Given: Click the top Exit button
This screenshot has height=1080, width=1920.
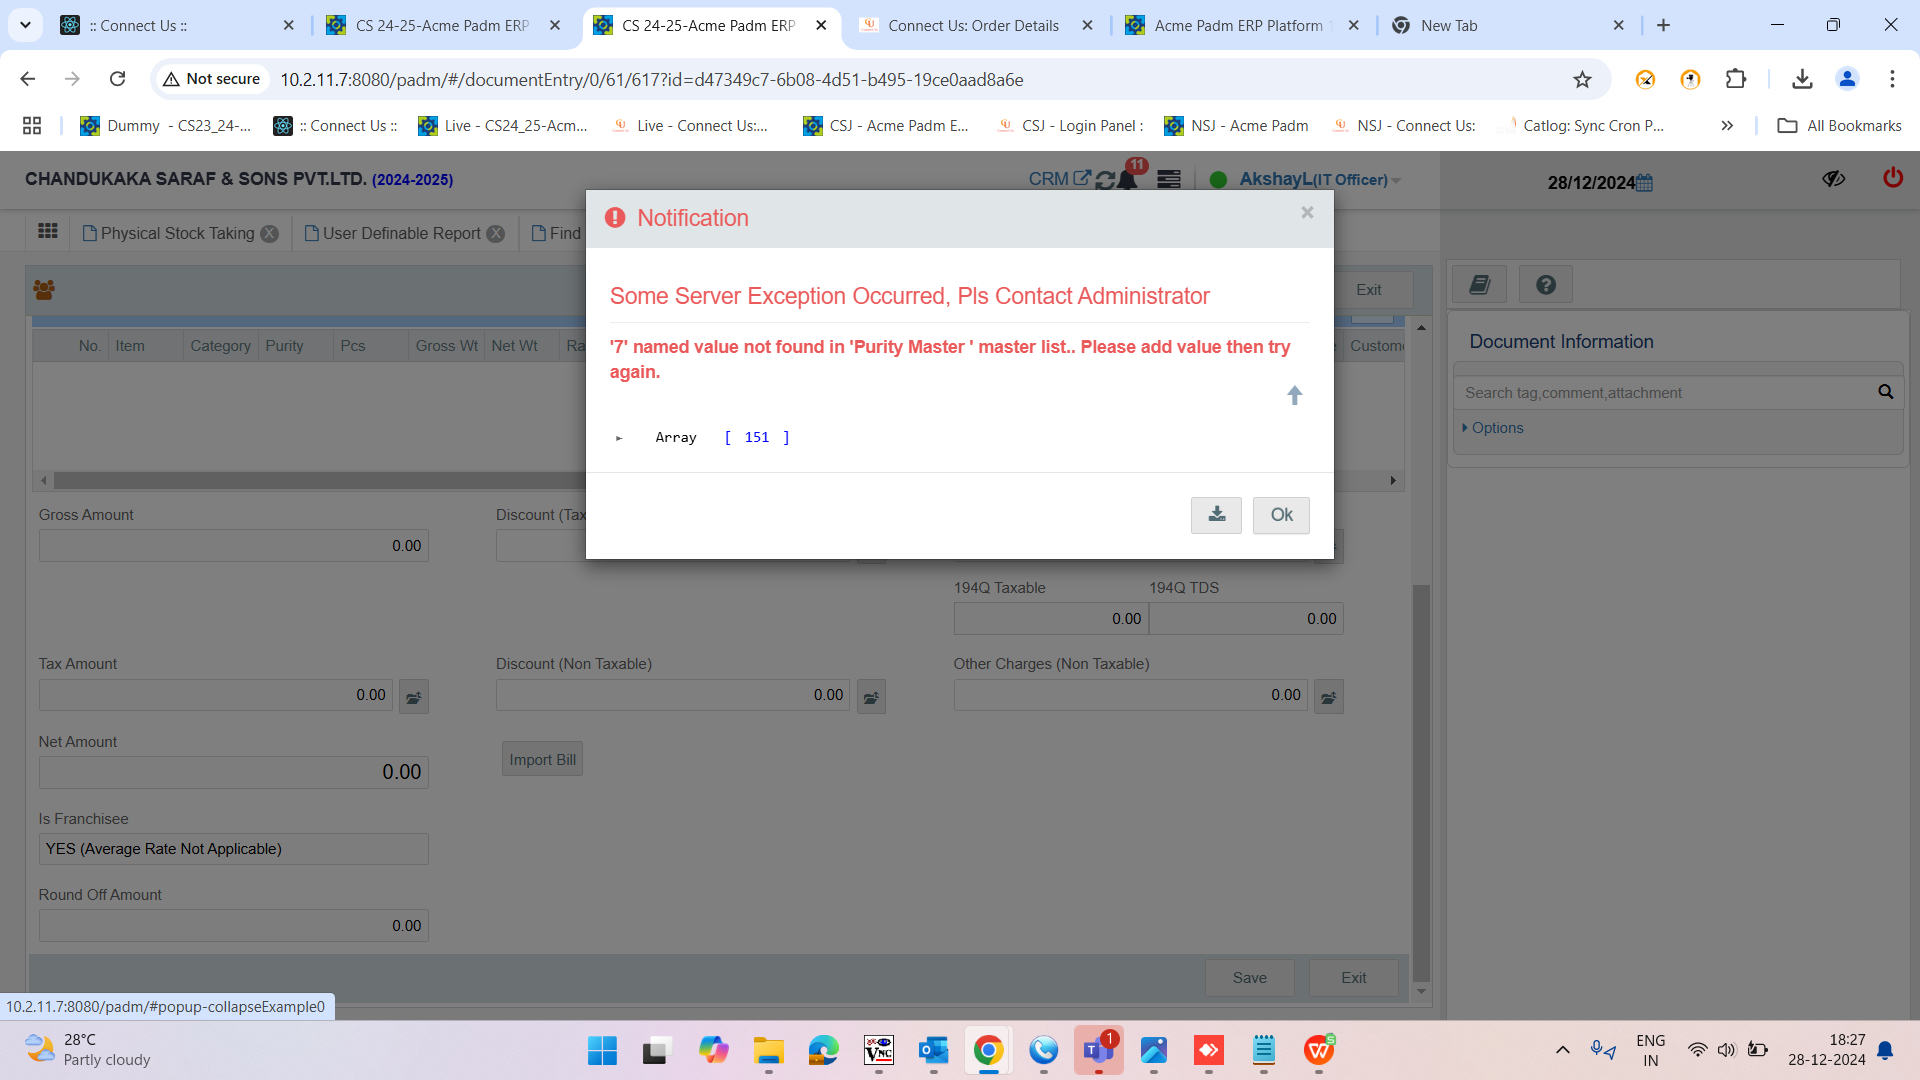Looking at the screenshot, I should coord(1368,290).
